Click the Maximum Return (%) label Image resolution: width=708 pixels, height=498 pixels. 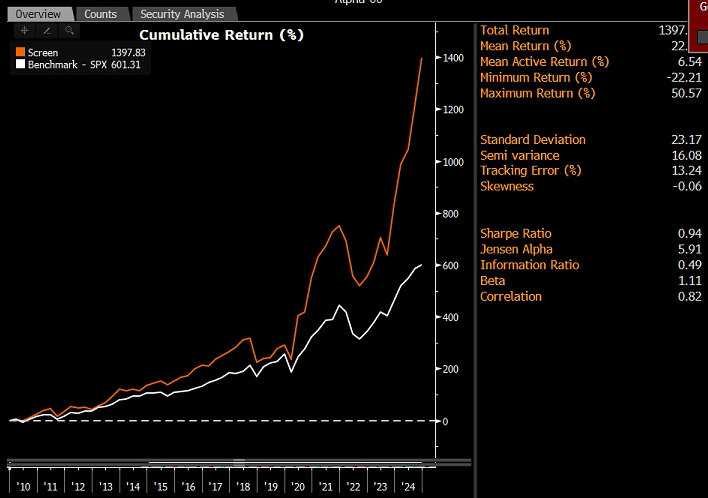click(x=537, y=93)
